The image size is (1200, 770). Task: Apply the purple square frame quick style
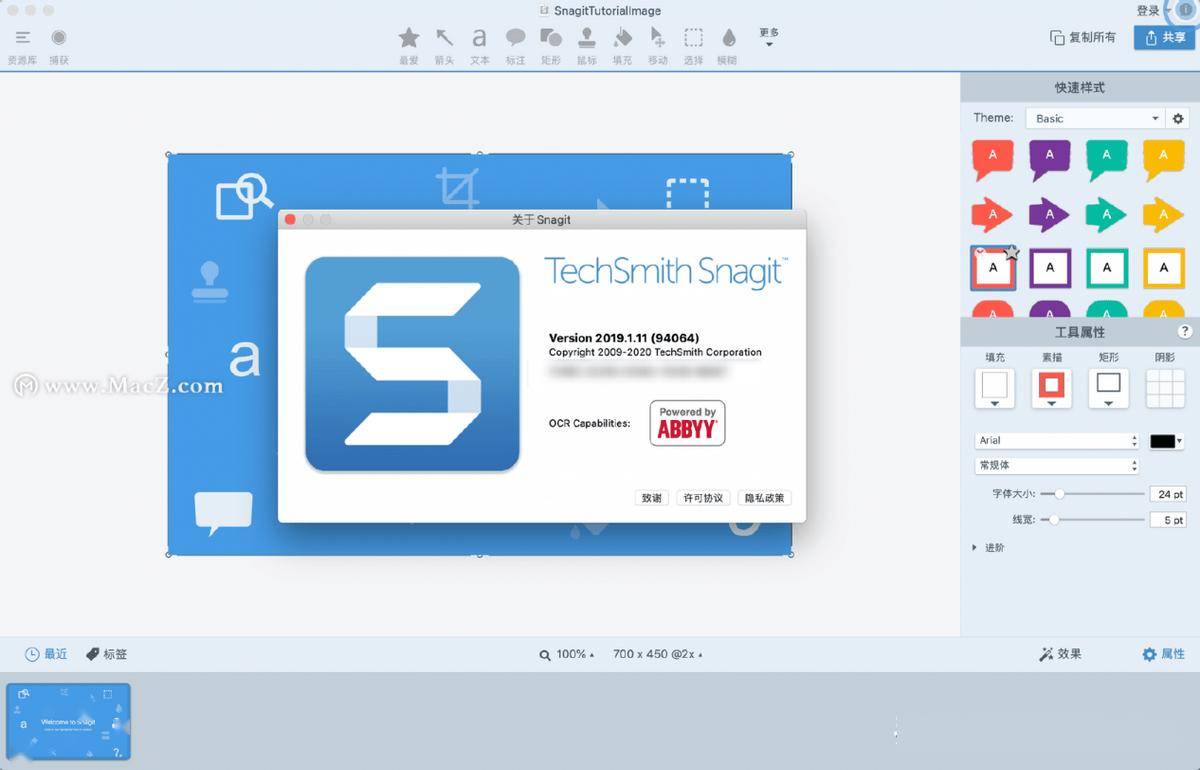click(1049, 268)
